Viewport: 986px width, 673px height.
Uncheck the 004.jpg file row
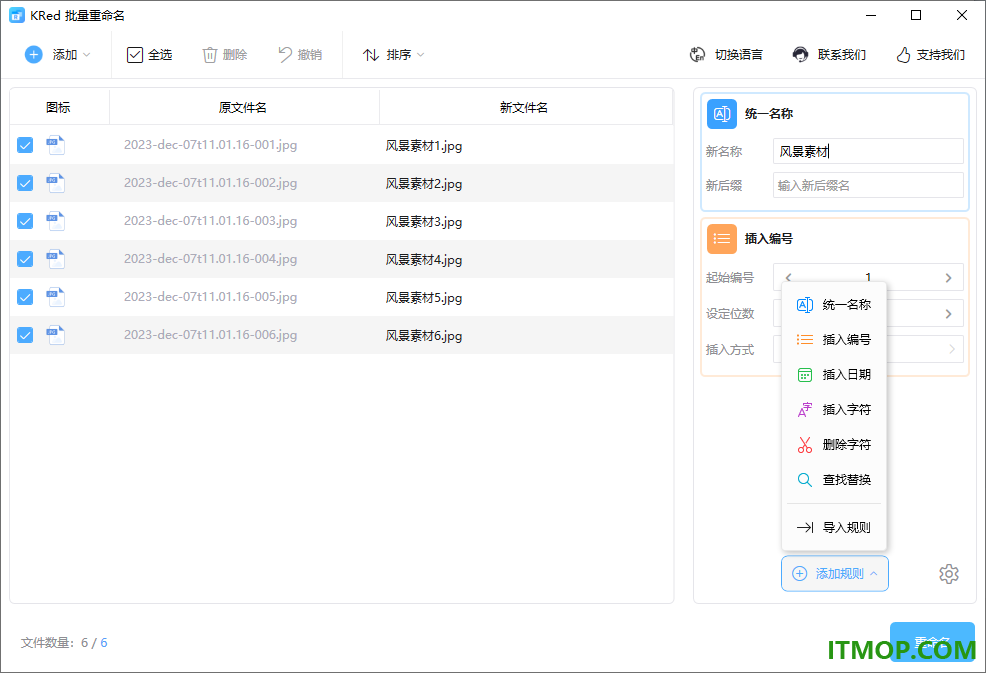[25, 259]
